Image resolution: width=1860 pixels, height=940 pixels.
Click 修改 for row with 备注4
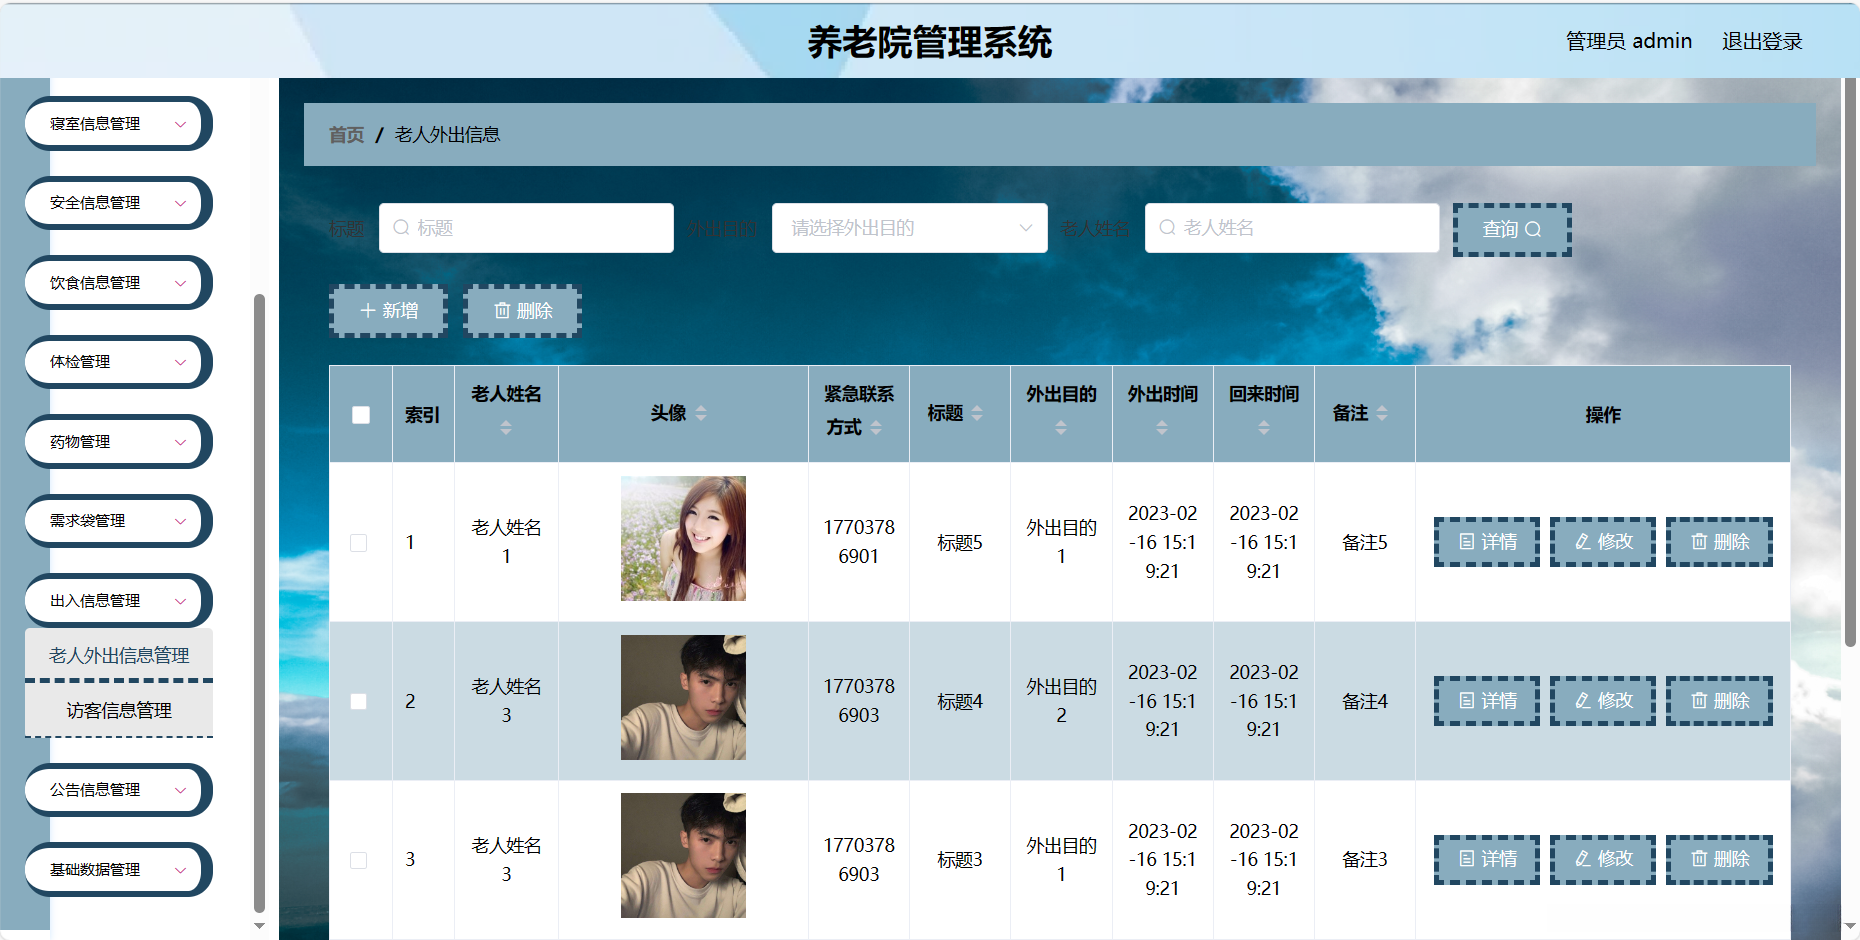click(x=1603, y=701)
